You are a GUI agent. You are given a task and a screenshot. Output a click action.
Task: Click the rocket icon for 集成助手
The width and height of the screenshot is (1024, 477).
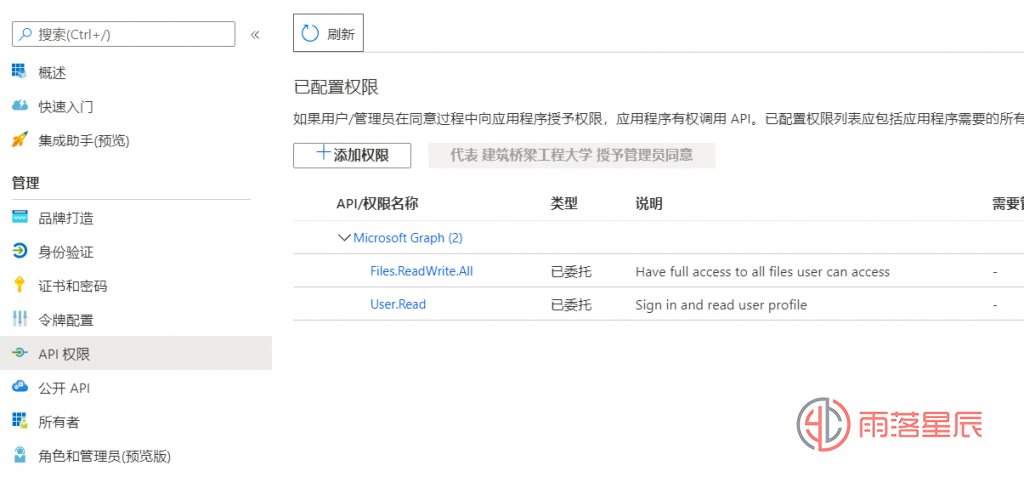tap(20, 140)
